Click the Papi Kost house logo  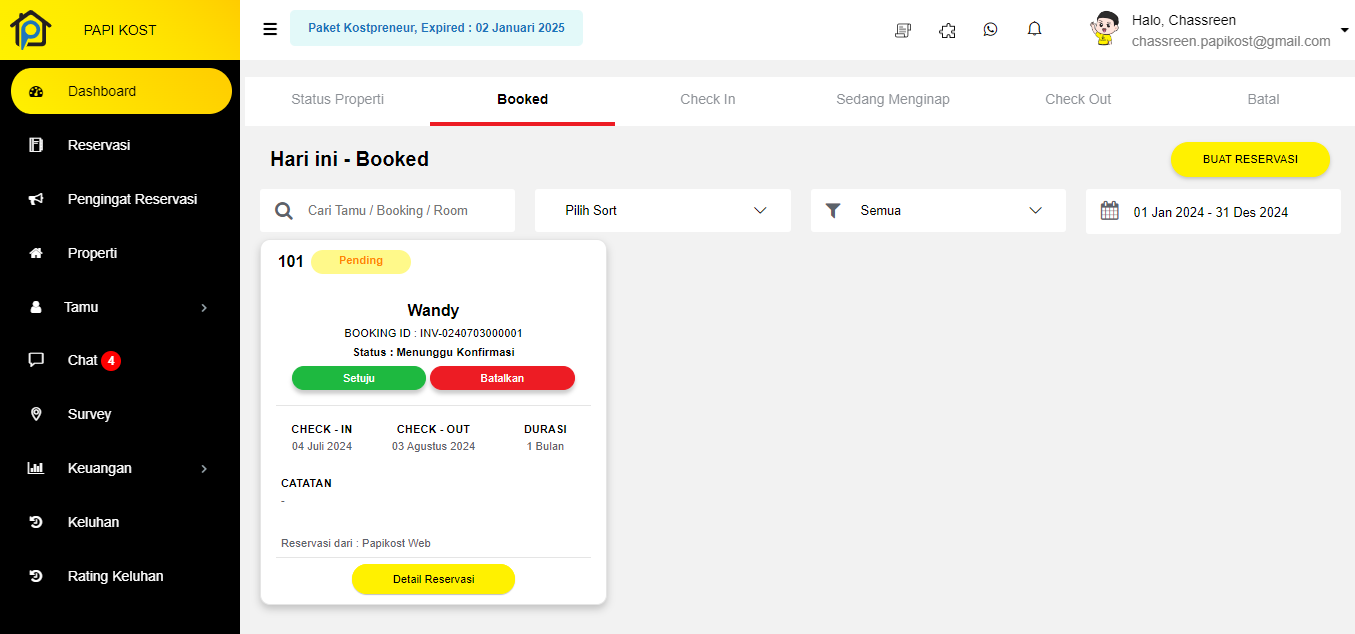click(31, 30)
